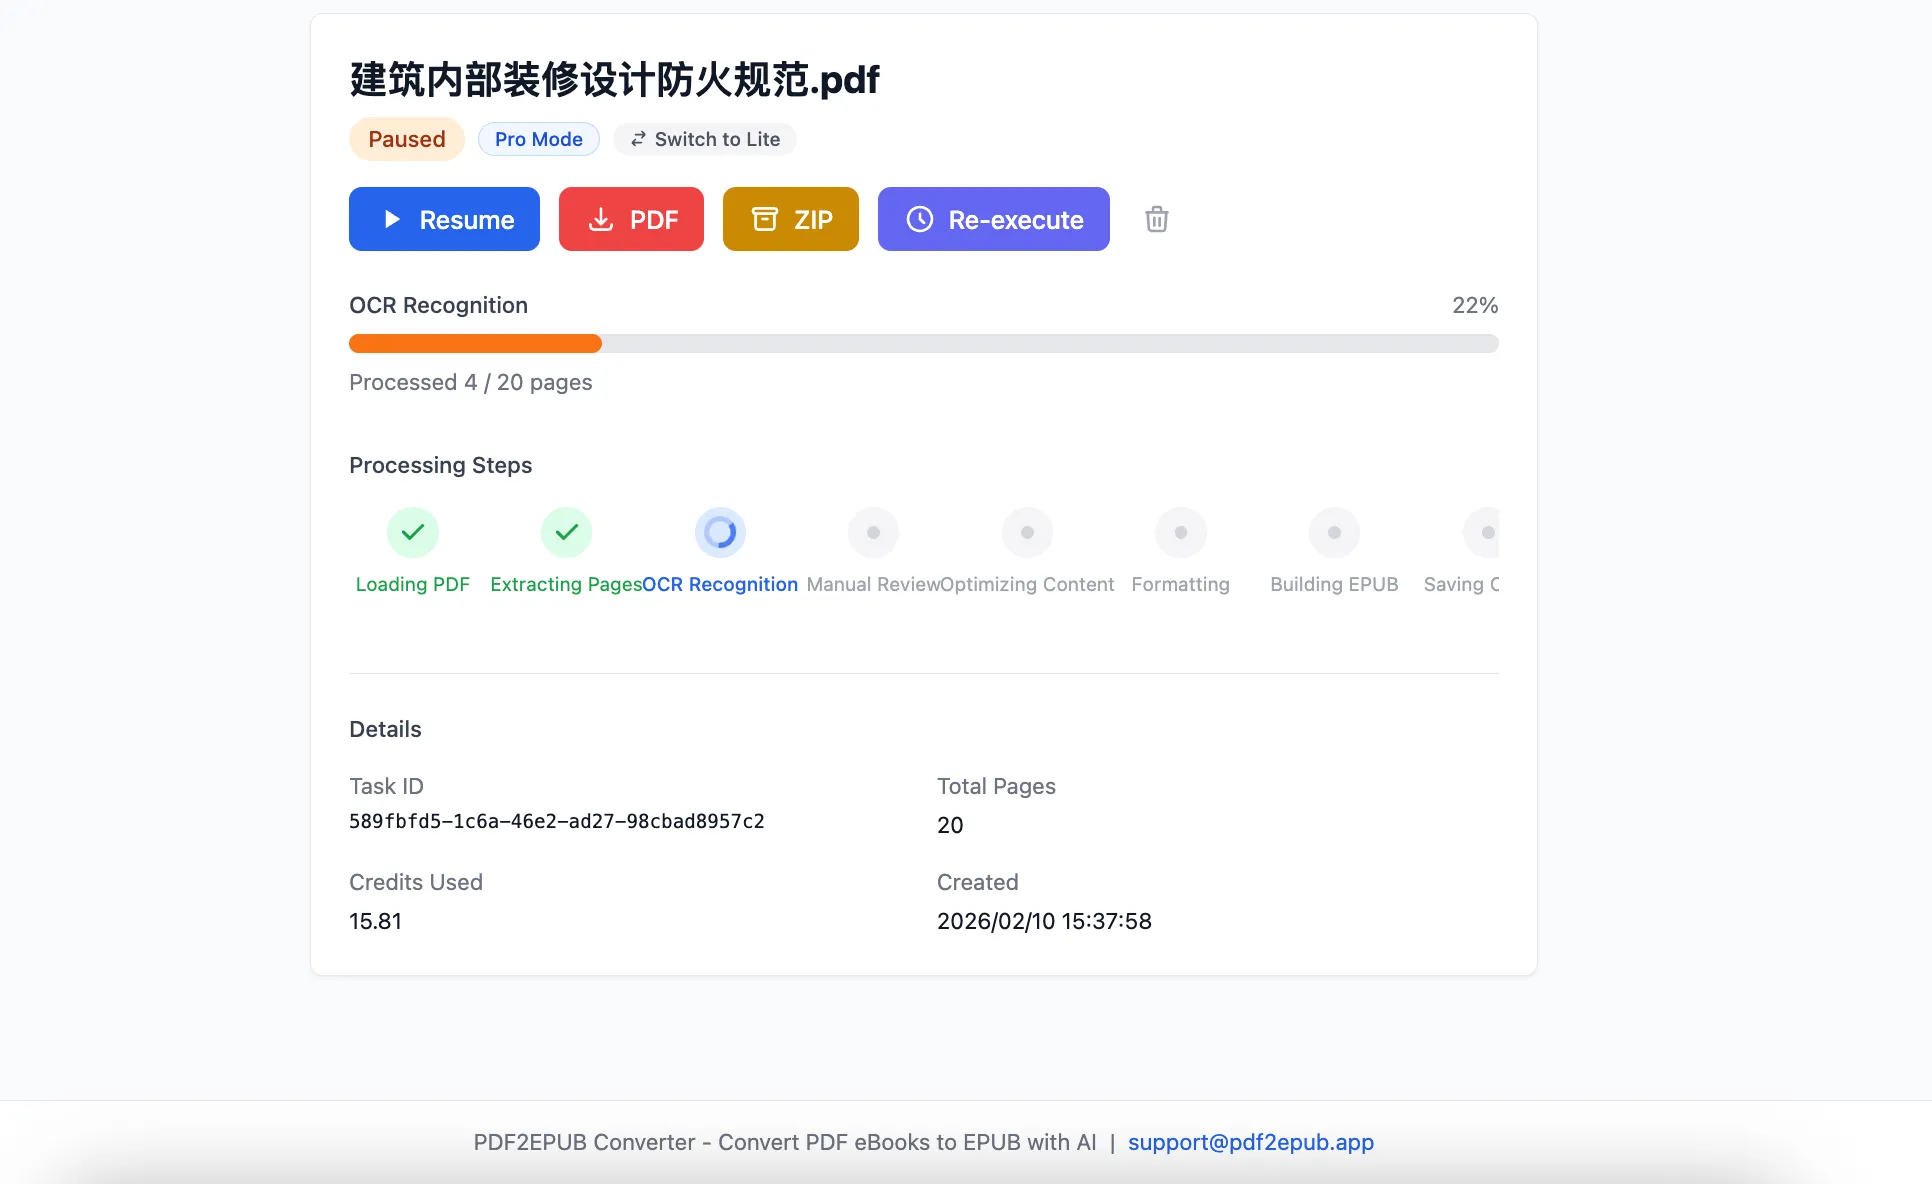Click the Building EPUB step icon
This screenshot has width=1932, height=1184.
click(x=1334, y=532)
